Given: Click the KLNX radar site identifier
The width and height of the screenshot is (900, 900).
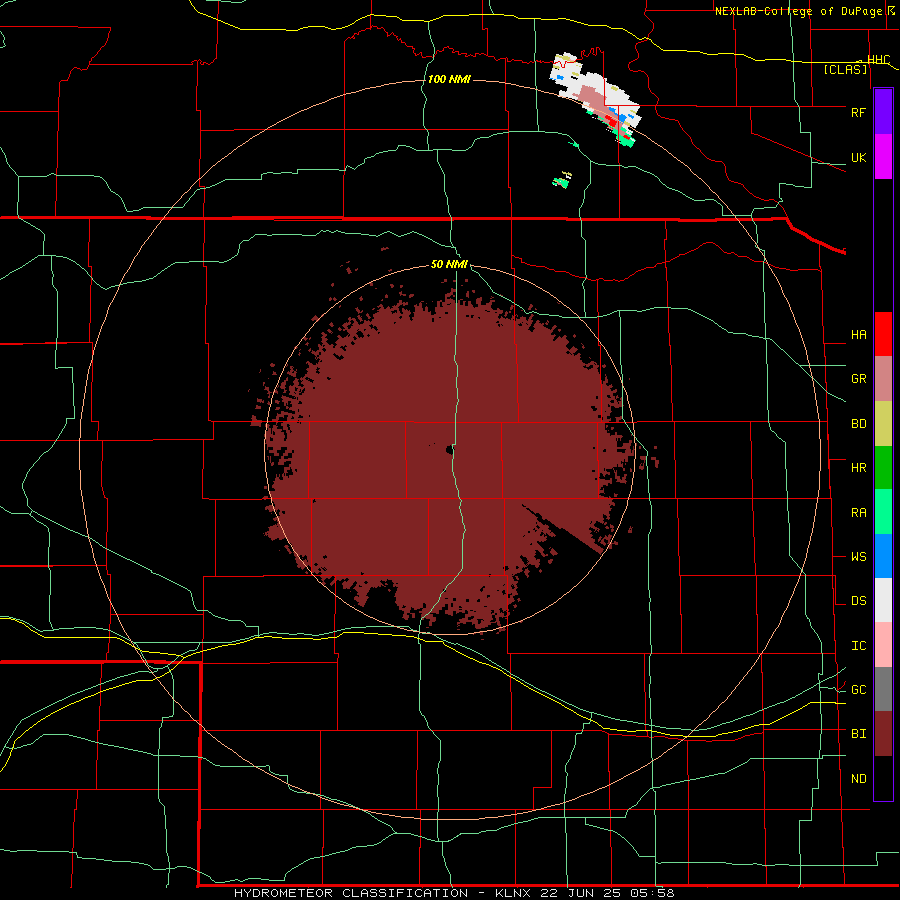Looking at the screenshot, I should point(513,893).
